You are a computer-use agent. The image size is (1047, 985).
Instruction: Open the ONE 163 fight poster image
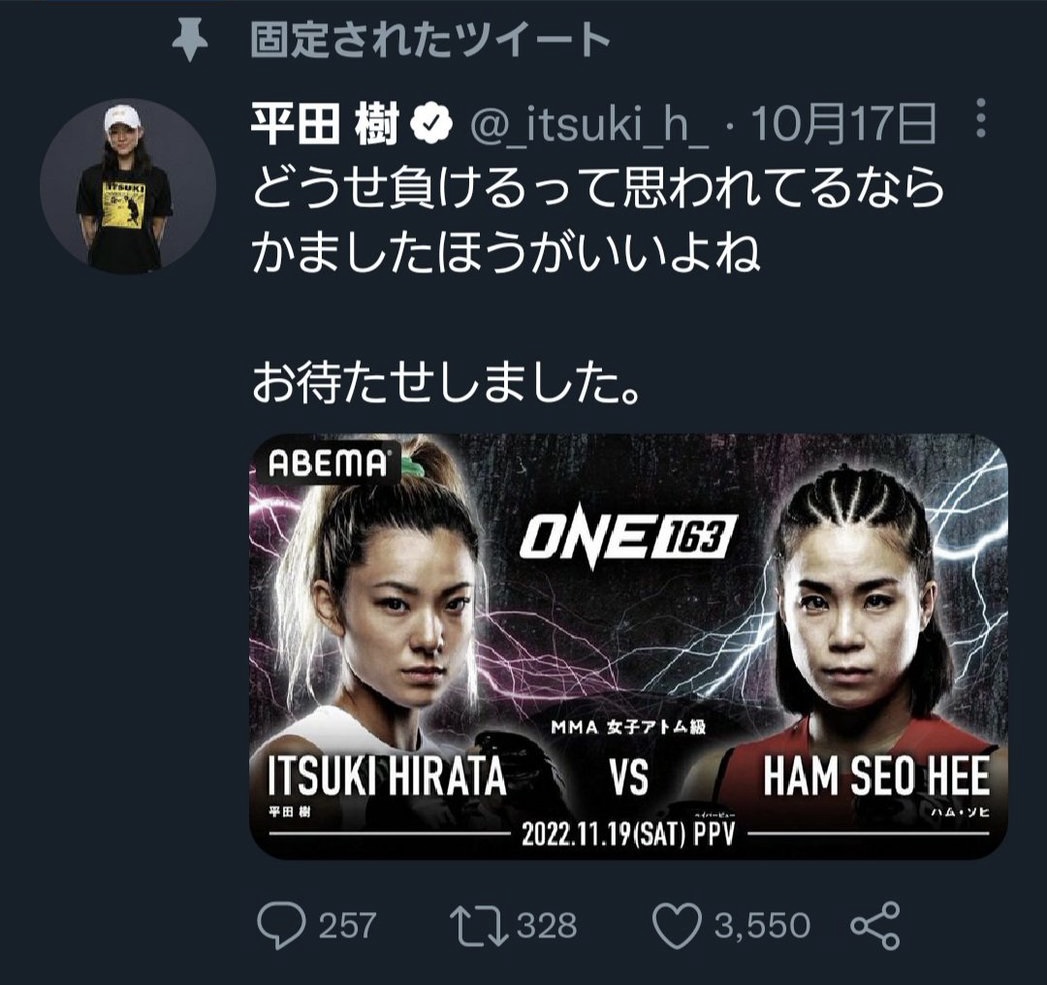[628, 646]
